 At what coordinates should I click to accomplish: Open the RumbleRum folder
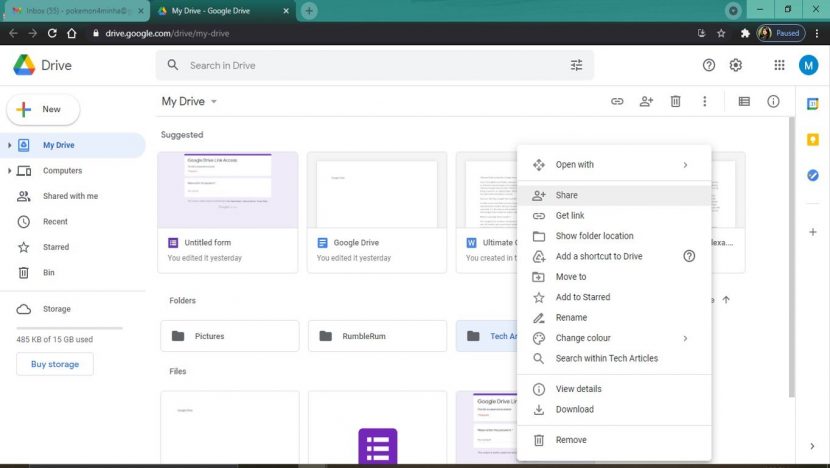377,336
